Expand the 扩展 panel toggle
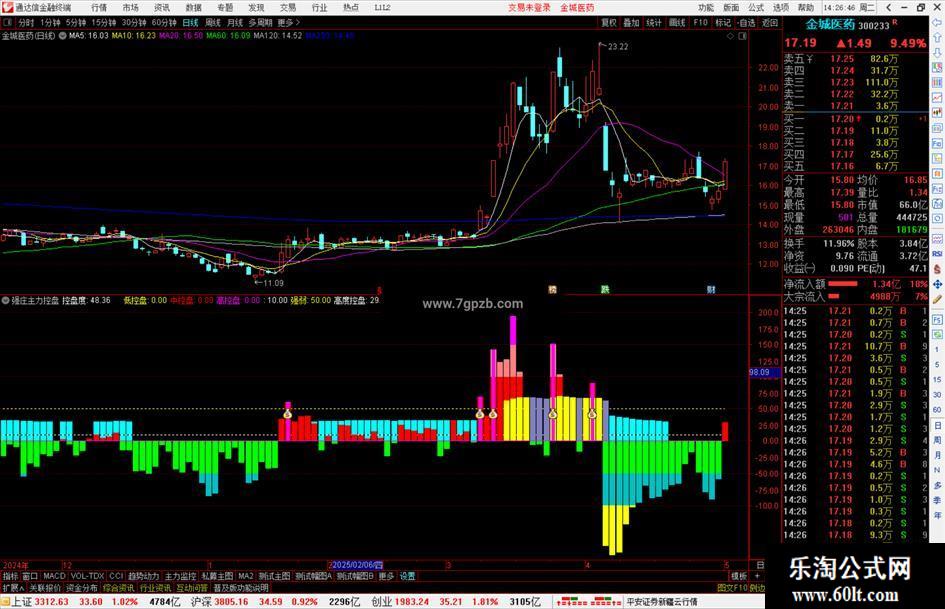Screen dimensions: 945x609 tap(13, 588)
